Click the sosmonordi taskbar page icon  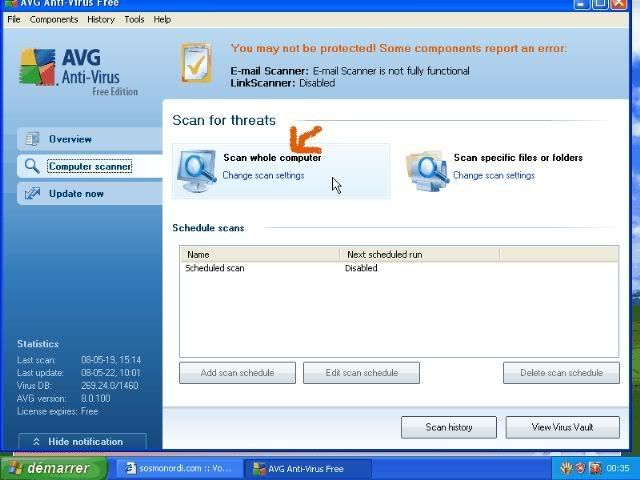click(x=131, y=468)
